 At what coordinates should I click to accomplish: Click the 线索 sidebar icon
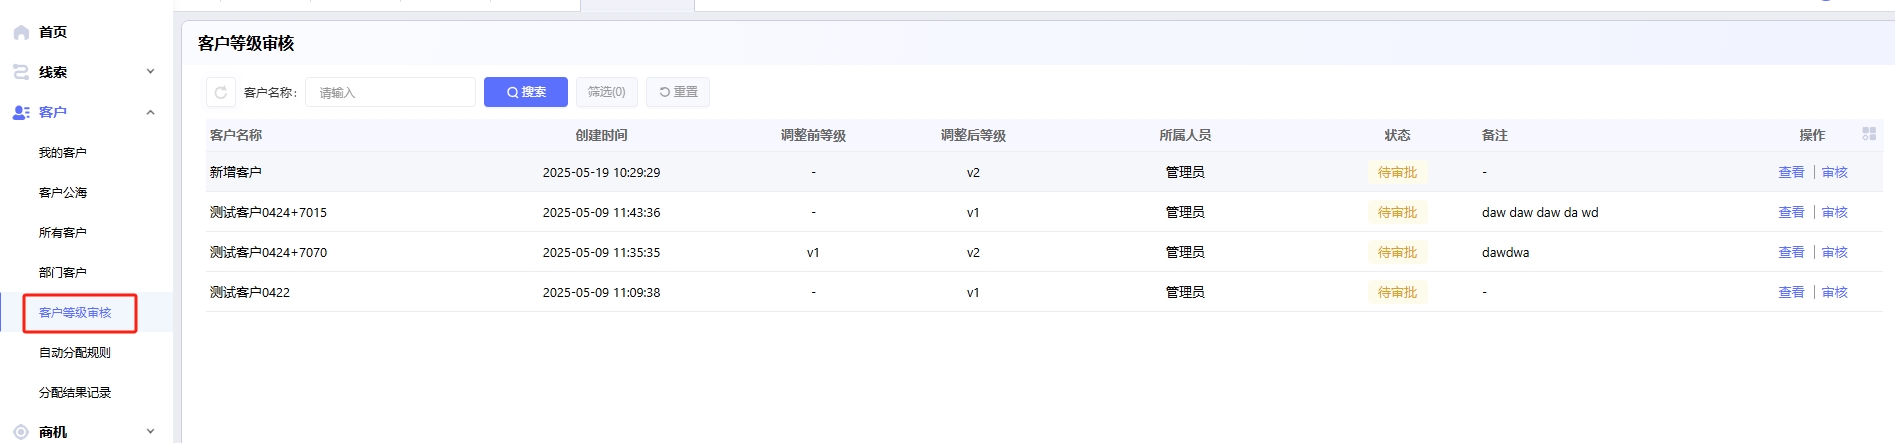tap(21, 72)
